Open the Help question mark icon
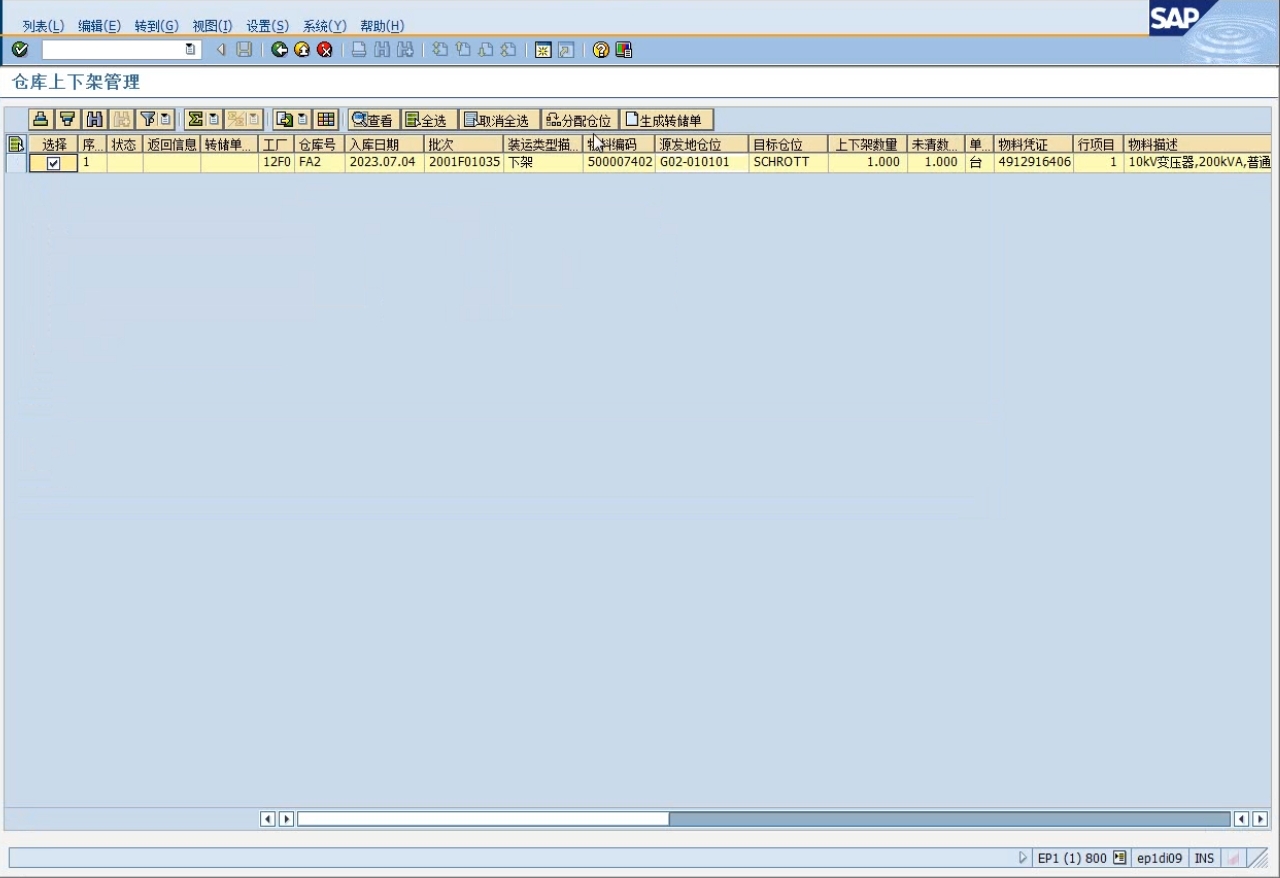 (x=600, y=50)
